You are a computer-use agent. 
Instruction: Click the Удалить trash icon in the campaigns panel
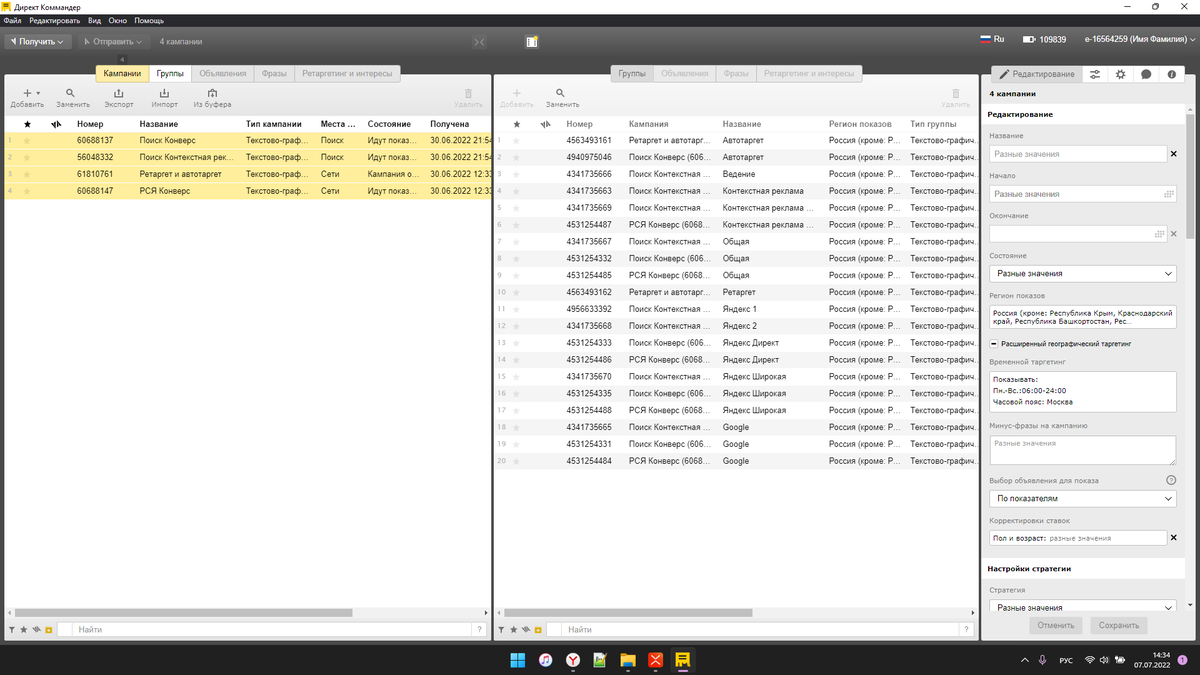[x=468, y=93]
